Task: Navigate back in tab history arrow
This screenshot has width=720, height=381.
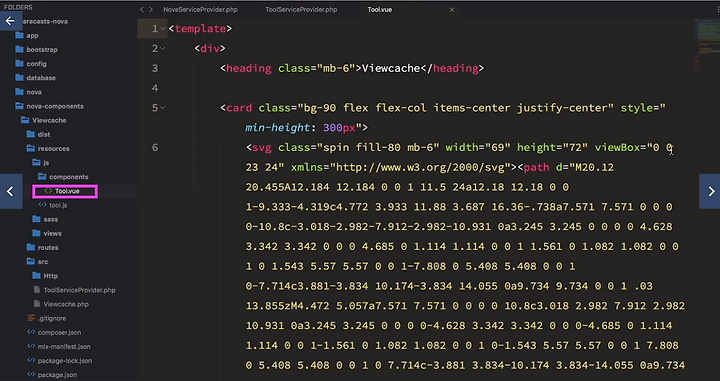Action: pyautogui.click(x=142, y=10)
